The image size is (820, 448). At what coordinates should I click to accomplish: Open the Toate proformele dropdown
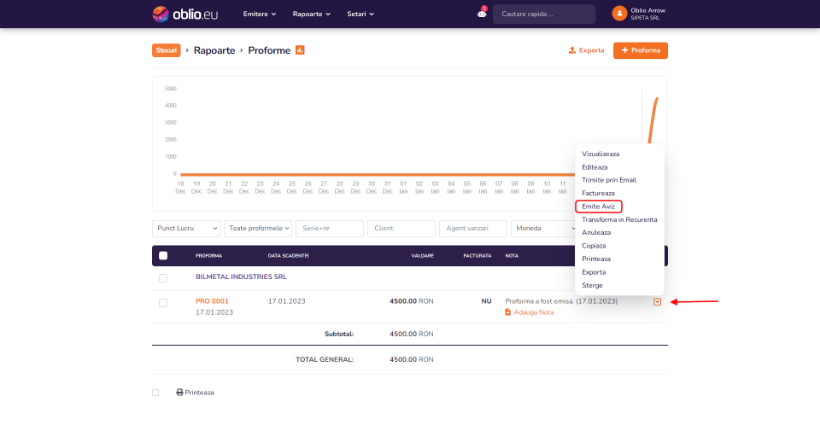pos(258,228)
